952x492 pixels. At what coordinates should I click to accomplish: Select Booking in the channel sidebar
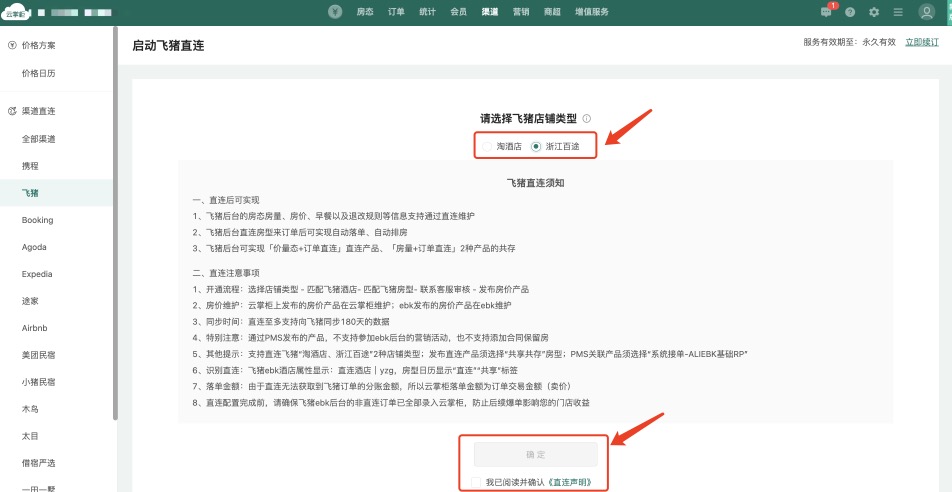coord(37,220)
